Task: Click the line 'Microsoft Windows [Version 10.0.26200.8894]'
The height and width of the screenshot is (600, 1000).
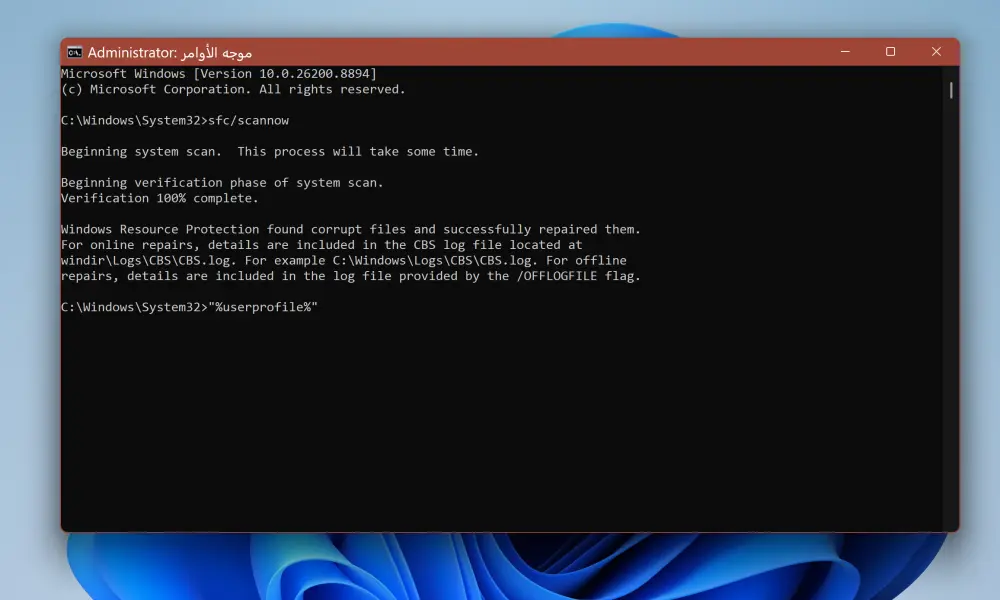Action: pyautogui.click(x=219, y=74)
